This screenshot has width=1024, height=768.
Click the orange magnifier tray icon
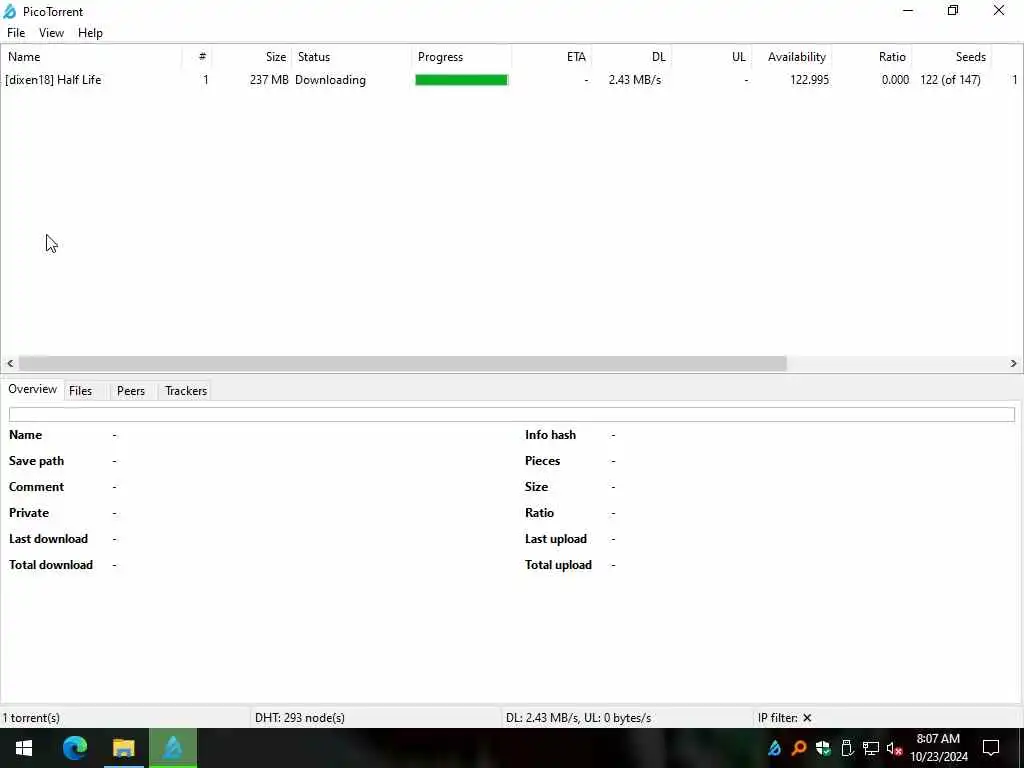tap(799, 748)
